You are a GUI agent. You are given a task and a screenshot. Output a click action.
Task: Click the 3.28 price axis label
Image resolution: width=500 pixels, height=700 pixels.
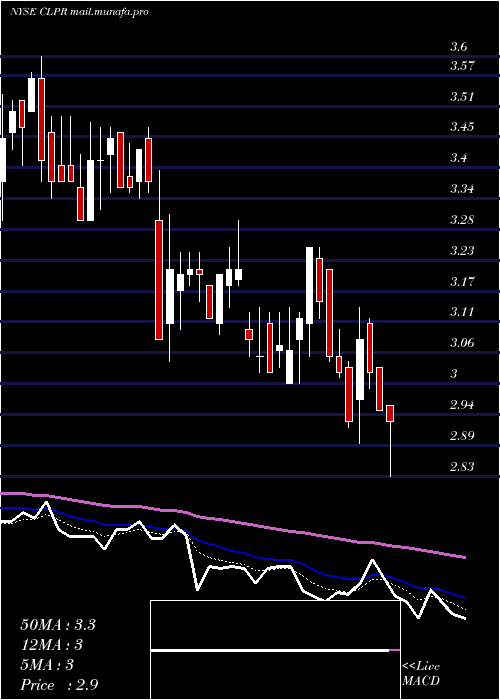(462, 220)
